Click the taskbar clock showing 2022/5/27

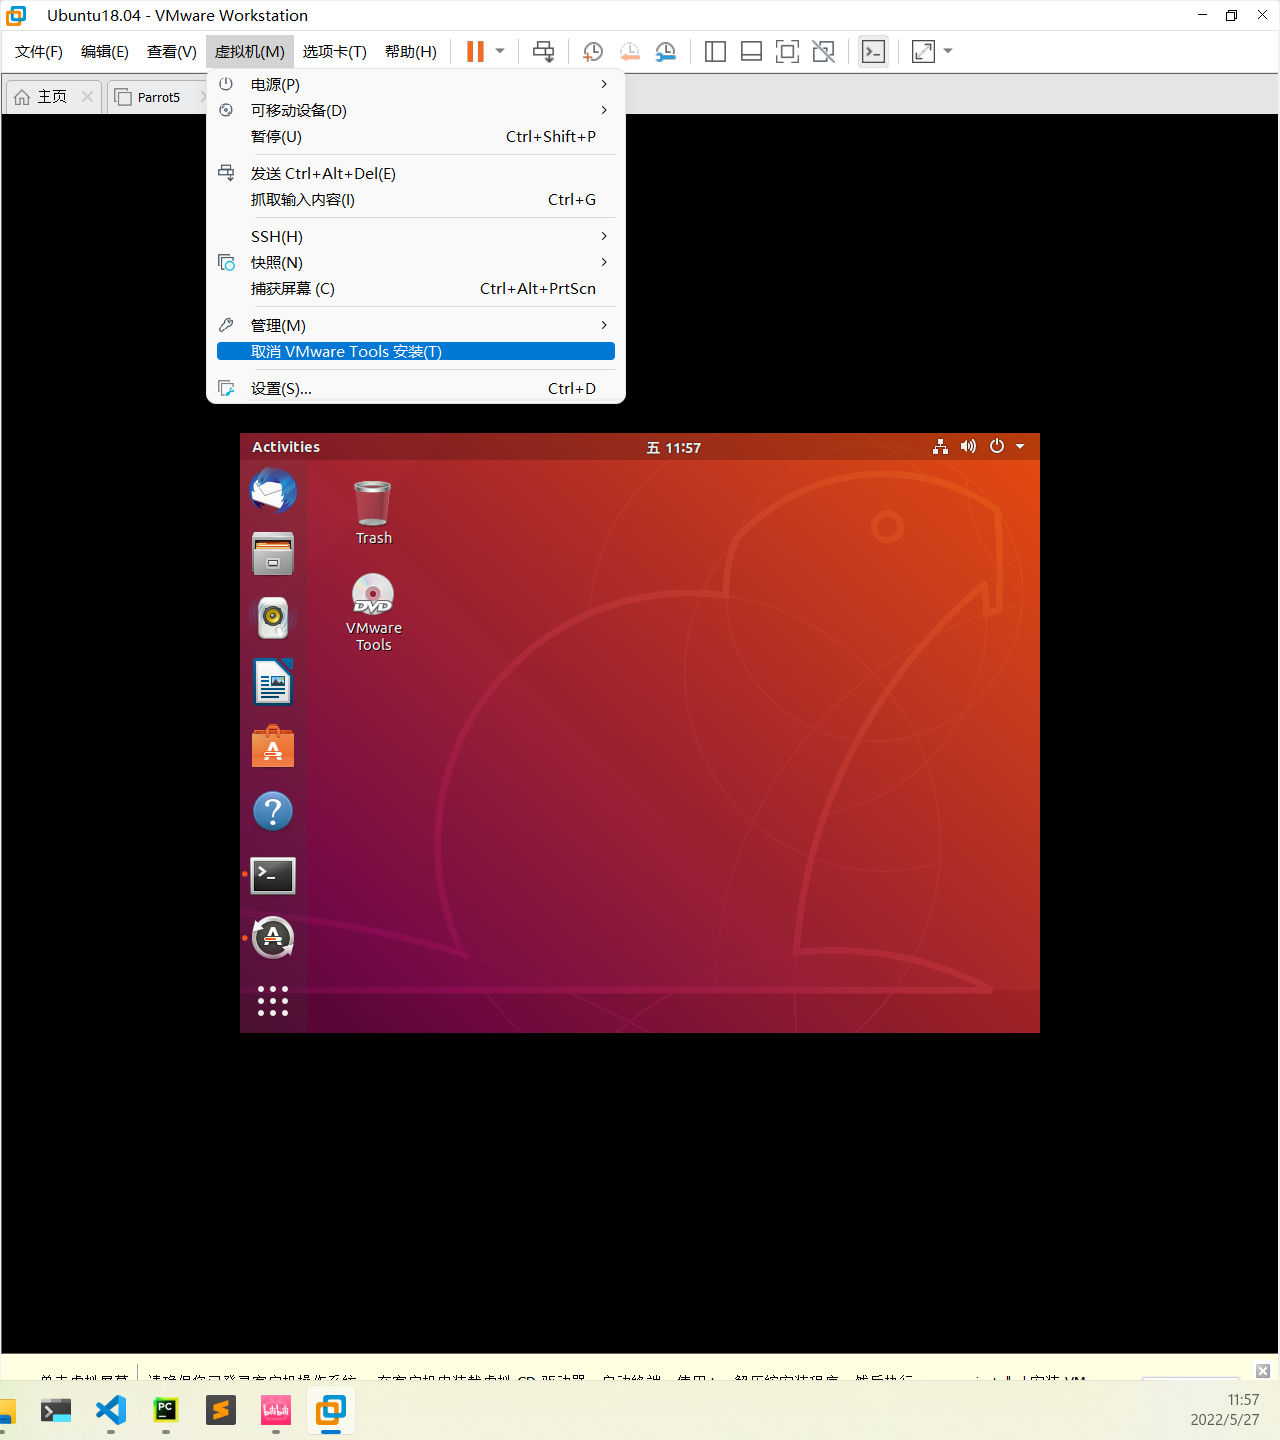[x=1225, y=1410]
